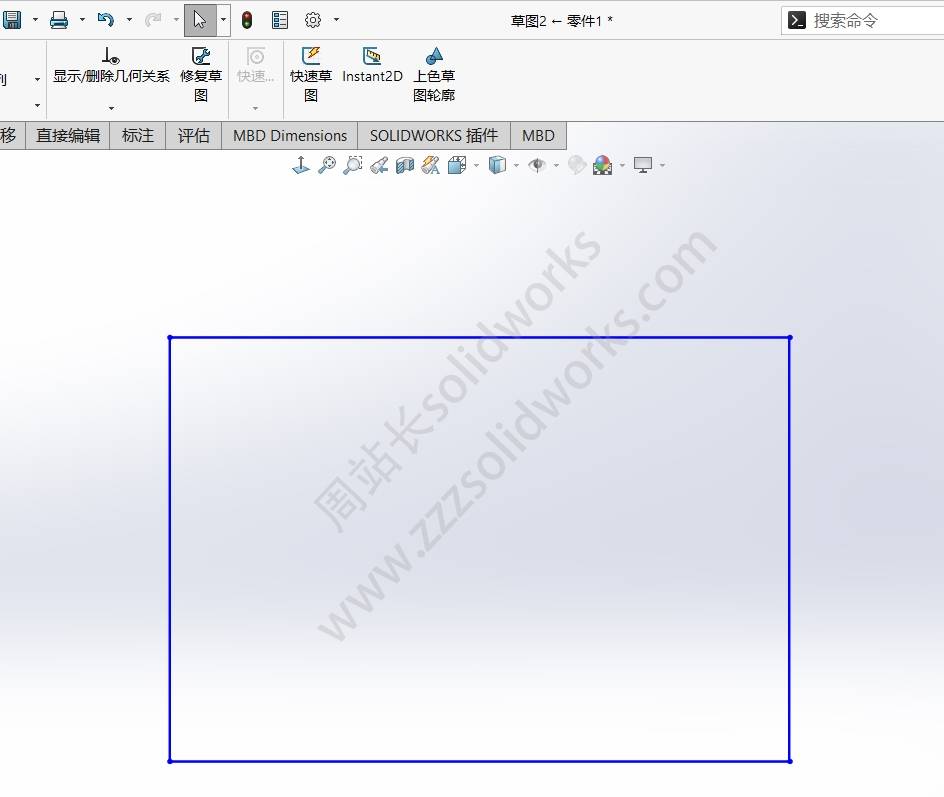
Task: Select the MBD tab
Action: coord(538,135)
